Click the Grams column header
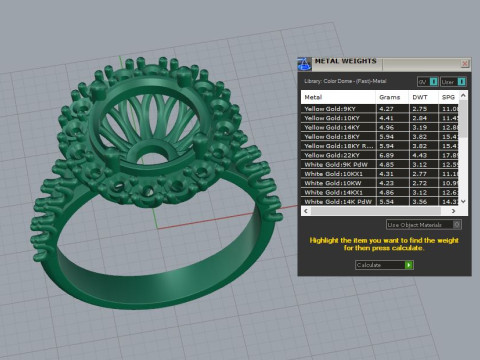Image resolution: width=480 pixels, height=360 pixels. click(x=392, y=97)
